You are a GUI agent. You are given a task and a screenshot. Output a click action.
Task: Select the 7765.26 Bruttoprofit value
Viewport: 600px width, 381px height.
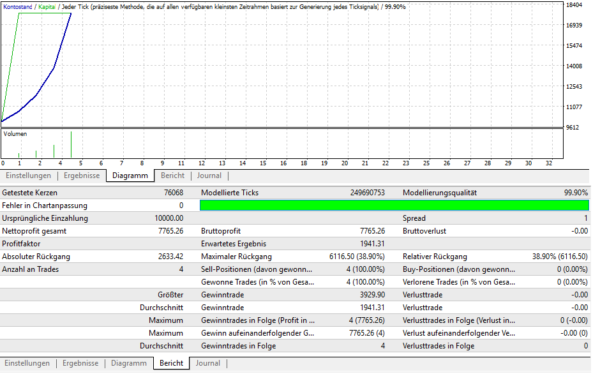pos(372,231)
